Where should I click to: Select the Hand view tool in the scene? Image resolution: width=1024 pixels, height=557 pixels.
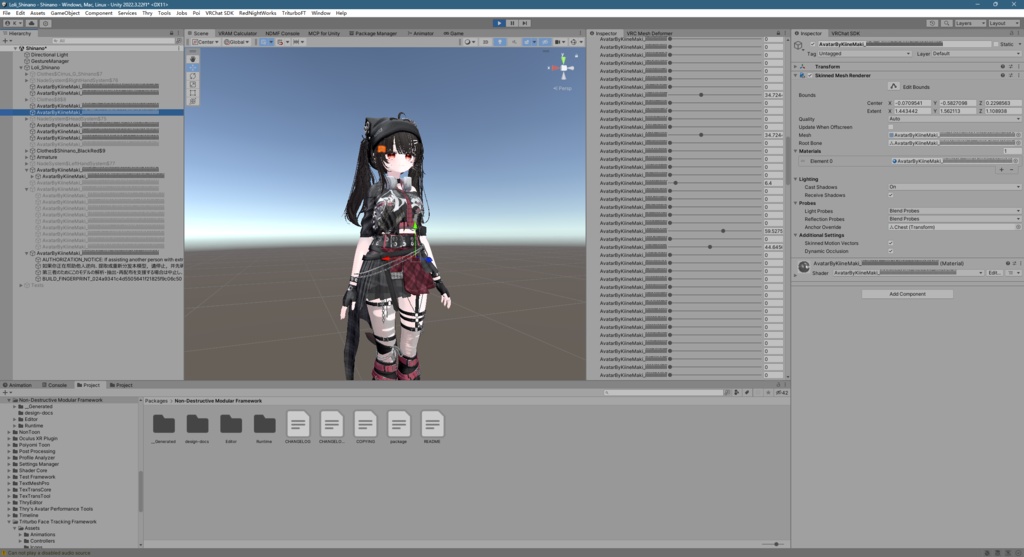tap(193, 59)
